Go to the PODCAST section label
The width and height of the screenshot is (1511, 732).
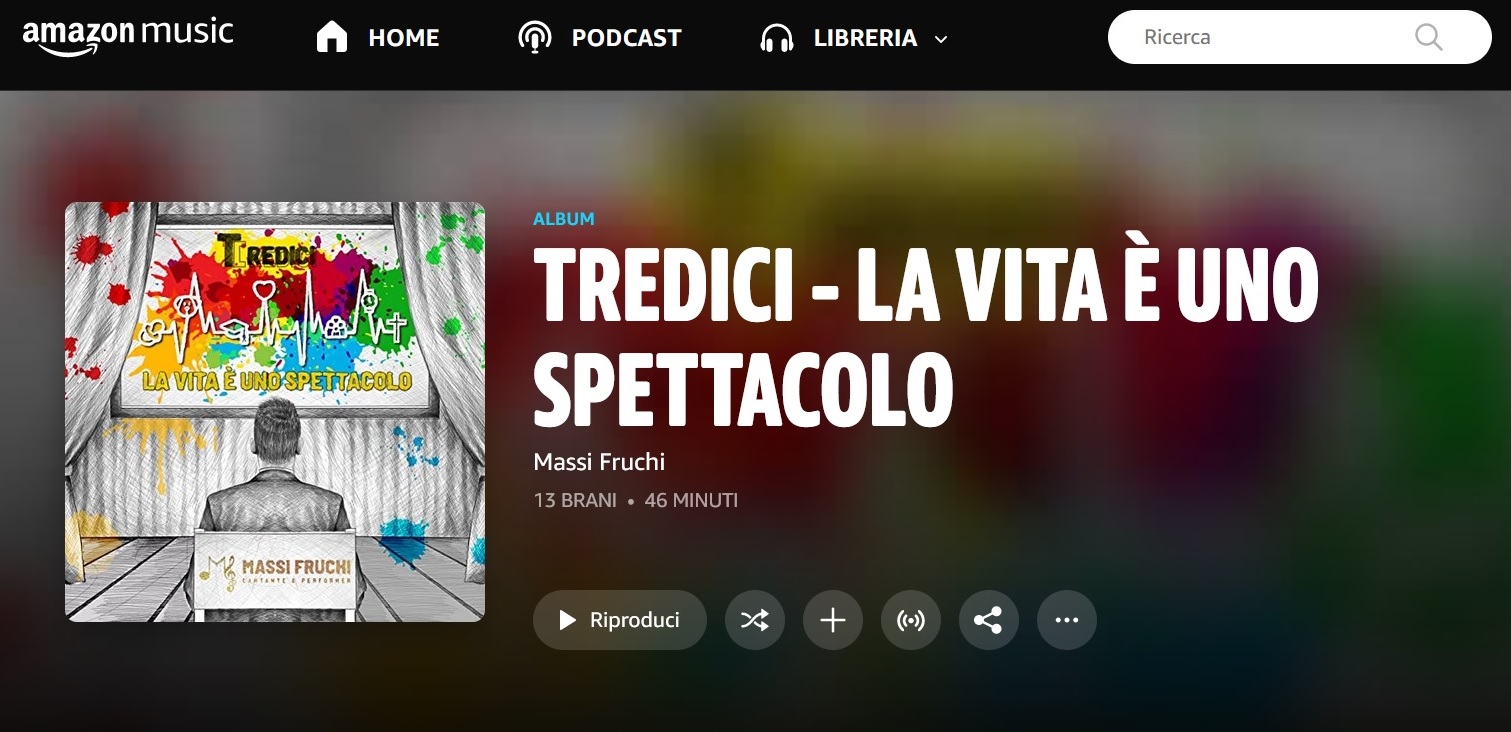(x=626, y=38)
